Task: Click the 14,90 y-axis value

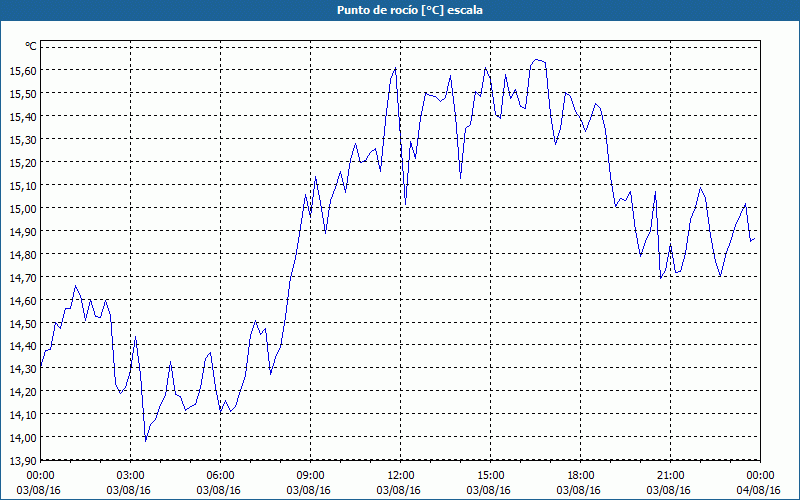Action: [23, 231]
